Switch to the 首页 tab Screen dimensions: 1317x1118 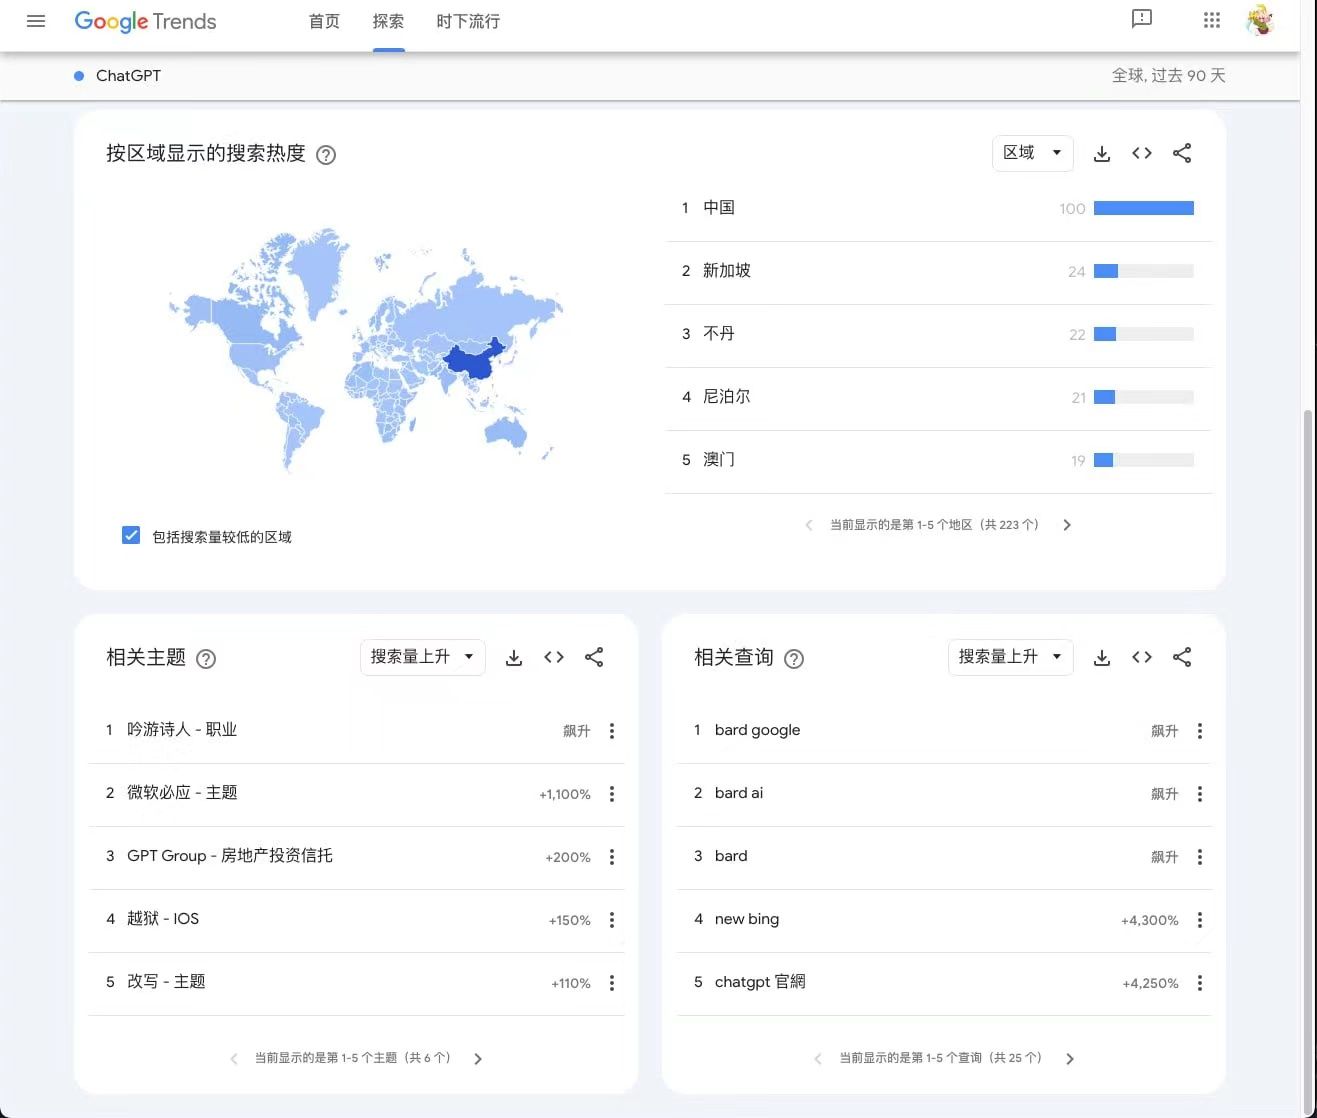[324, 22]
